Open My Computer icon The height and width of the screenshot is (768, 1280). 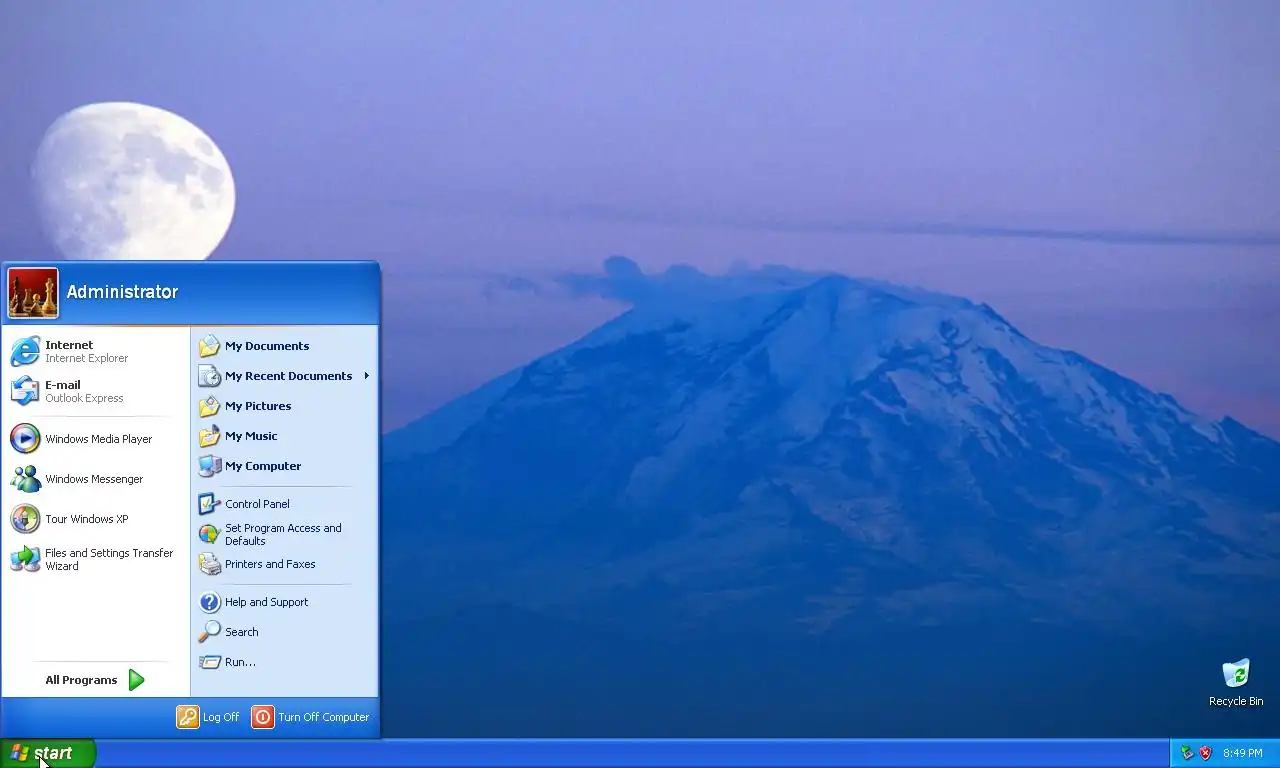pos(209,466)
